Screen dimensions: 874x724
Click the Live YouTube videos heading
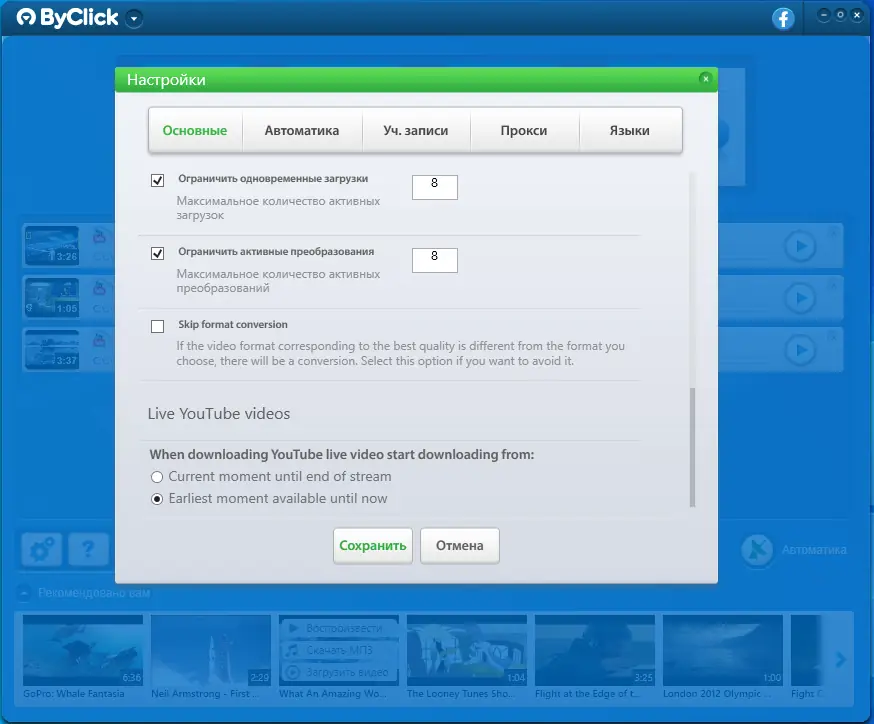click(x=218, y=414)
